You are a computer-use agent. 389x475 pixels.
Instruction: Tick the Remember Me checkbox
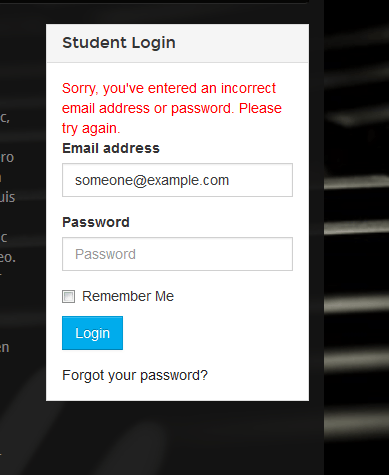pyautogui.click(x=68, y=296)
